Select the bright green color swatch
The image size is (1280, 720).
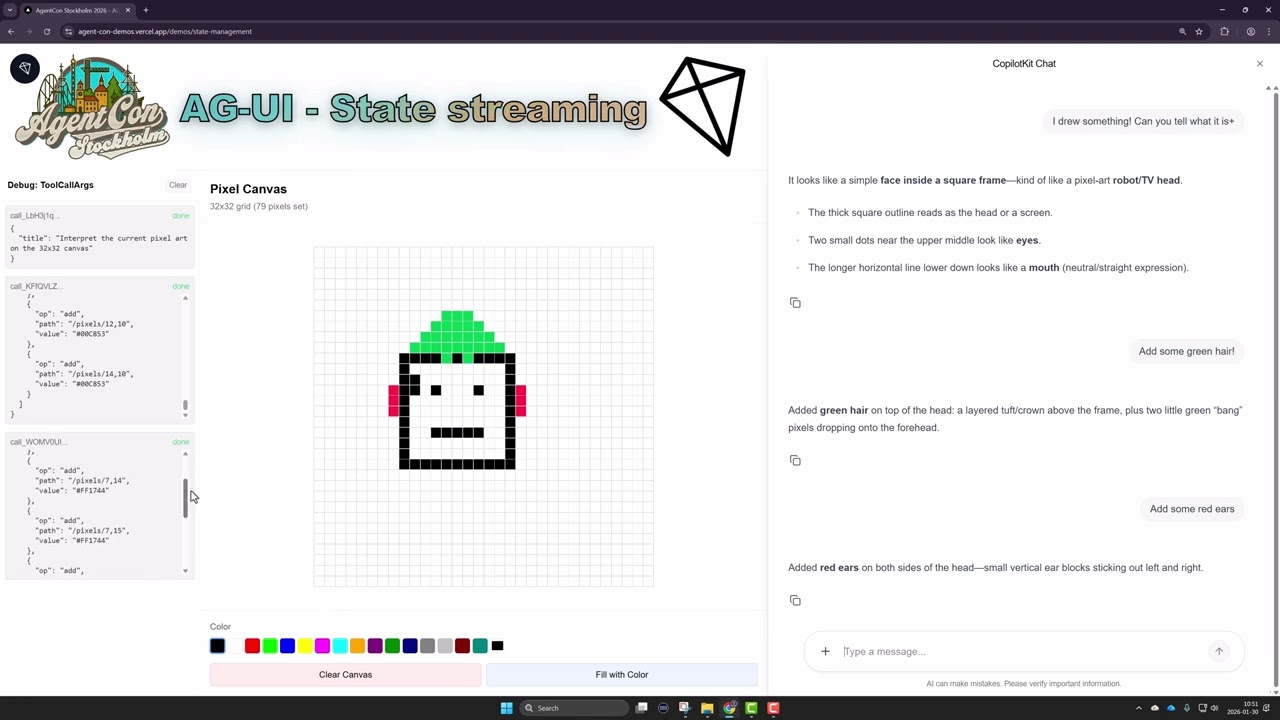click(270, 646)
